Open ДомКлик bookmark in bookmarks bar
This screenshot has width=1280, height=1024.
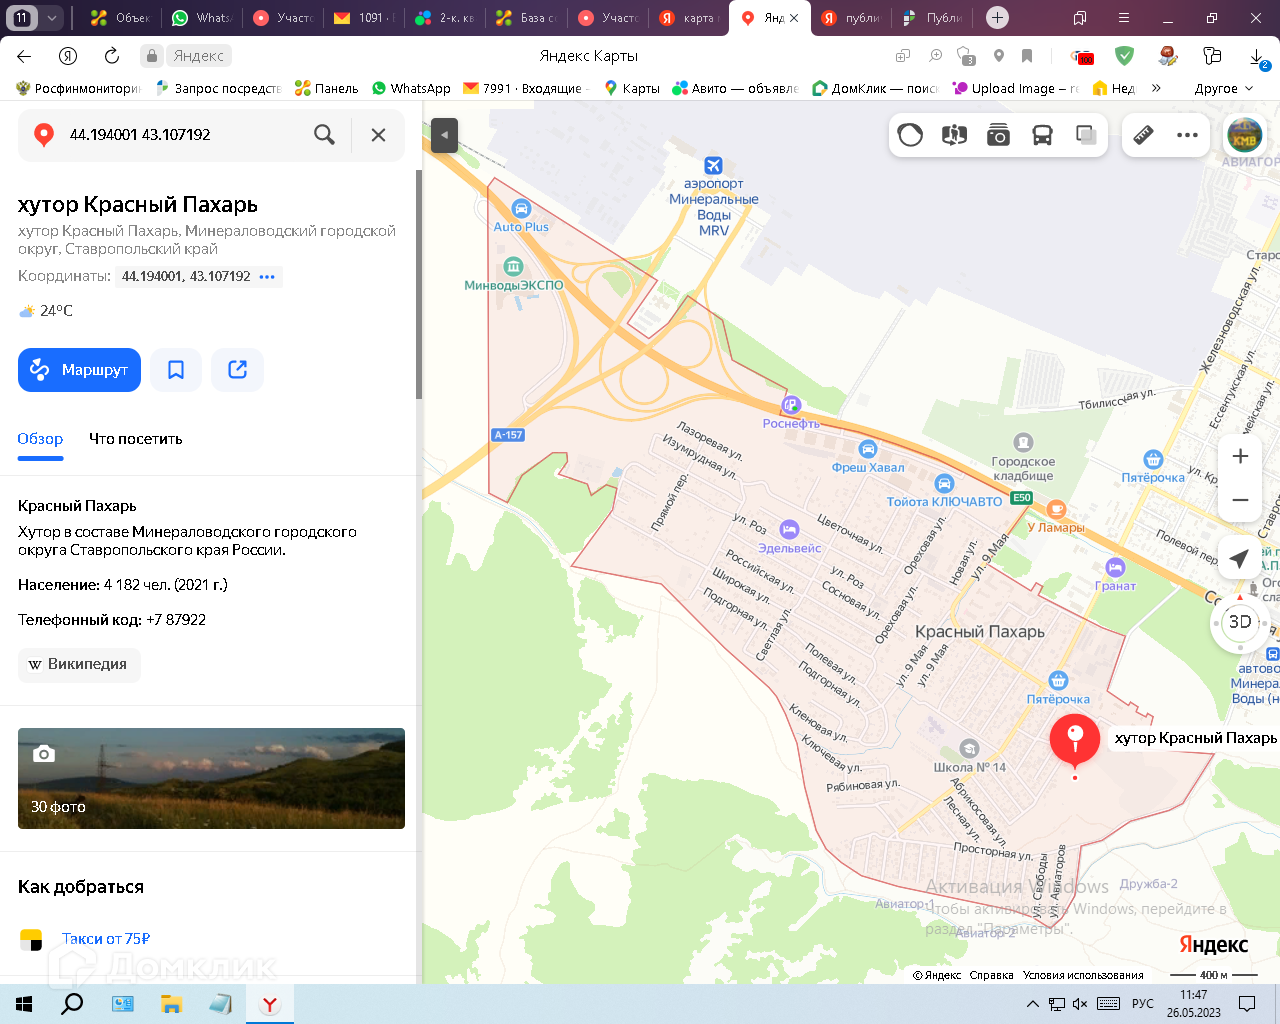click(875, 88)
